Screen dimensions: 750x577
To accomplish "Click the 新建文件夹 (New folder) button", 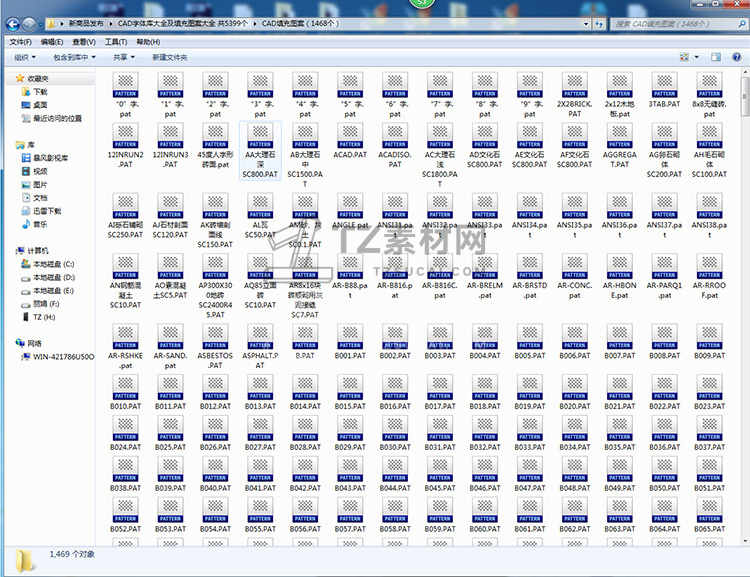I will click(169, 58).
